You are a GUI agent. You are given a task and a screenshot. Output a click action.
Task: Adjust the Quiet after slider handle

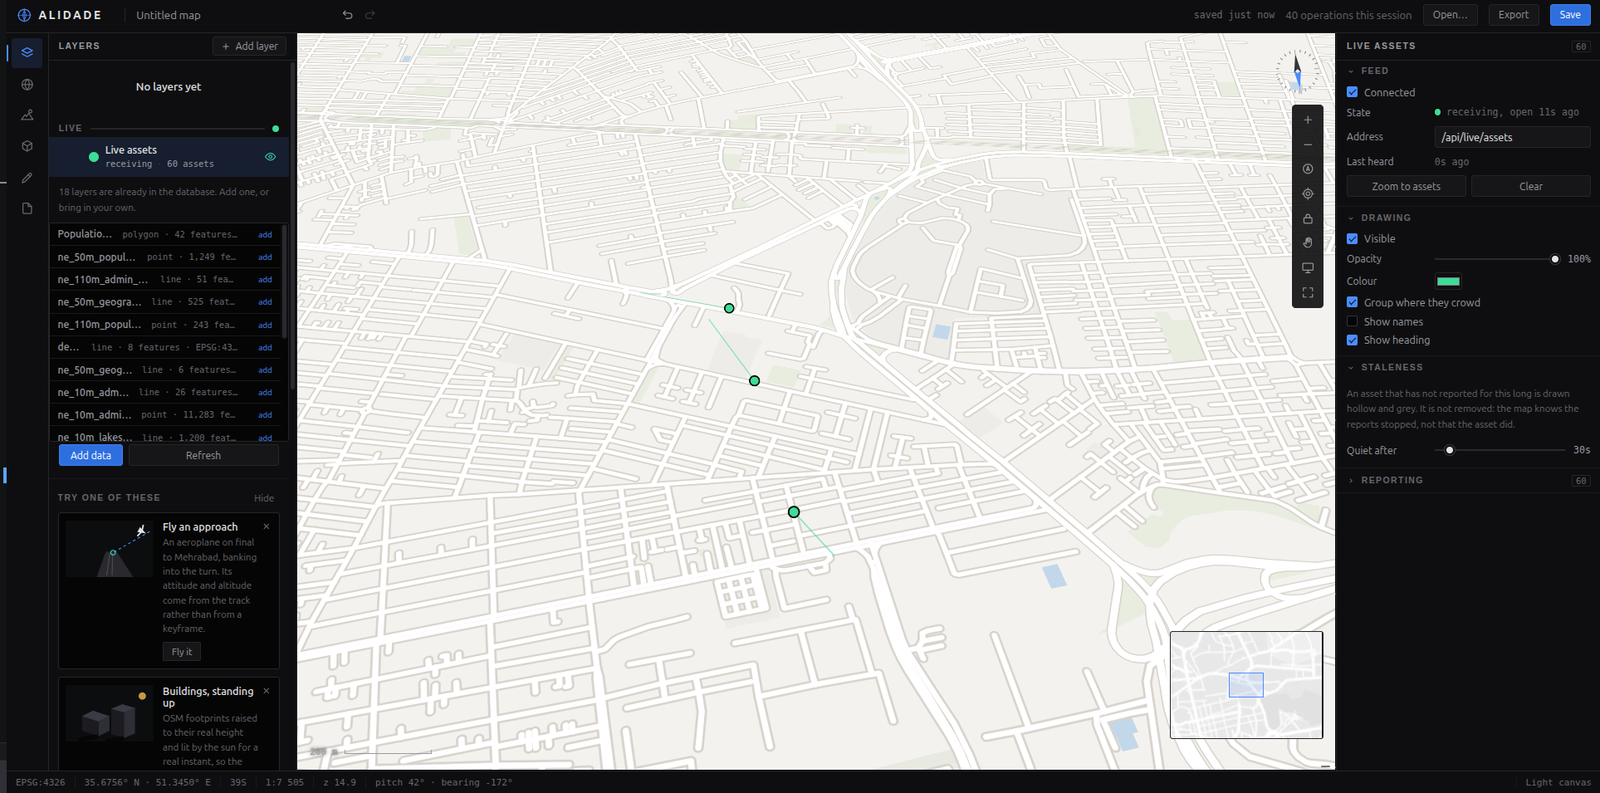(x=1449, y=450)
